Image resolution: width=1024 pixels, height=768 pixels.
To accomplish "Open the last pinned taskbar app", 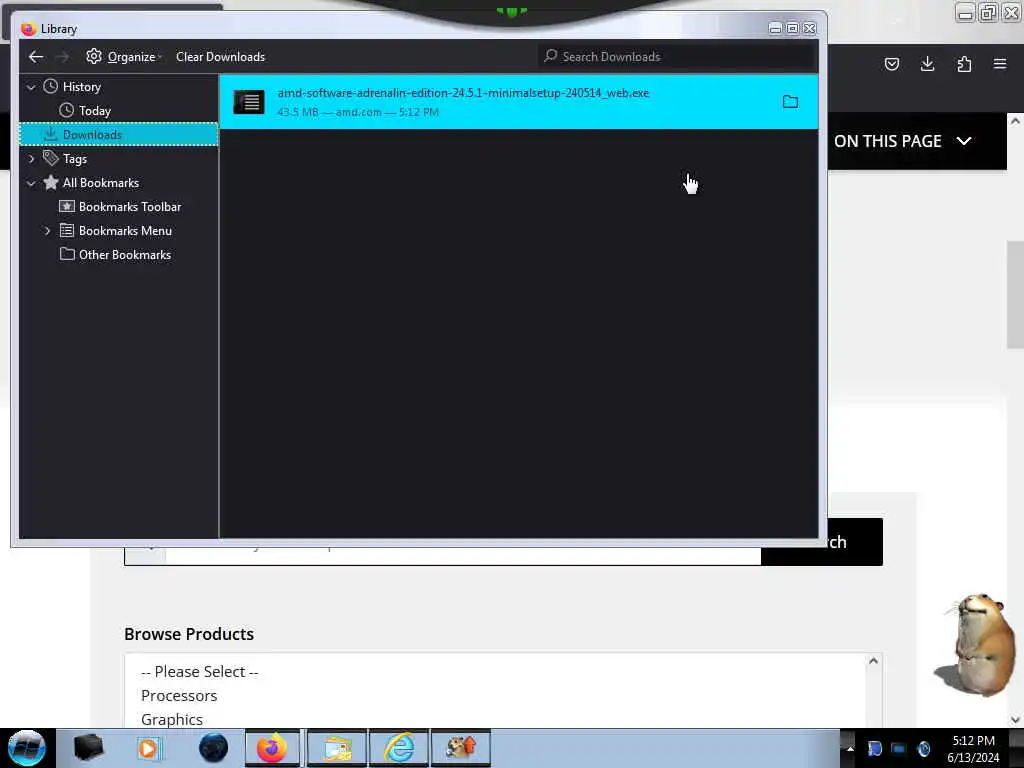I will point(460,748).
